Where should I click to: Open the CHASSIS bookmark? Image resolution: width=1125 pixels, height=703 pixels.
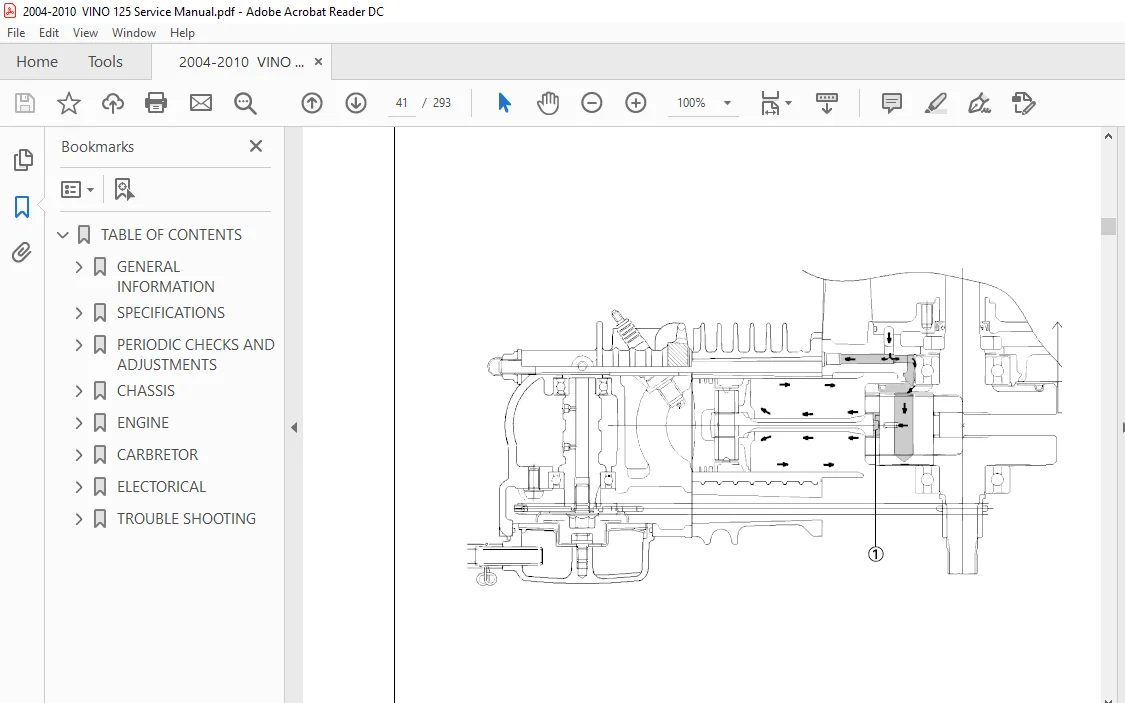coord(146,391)
